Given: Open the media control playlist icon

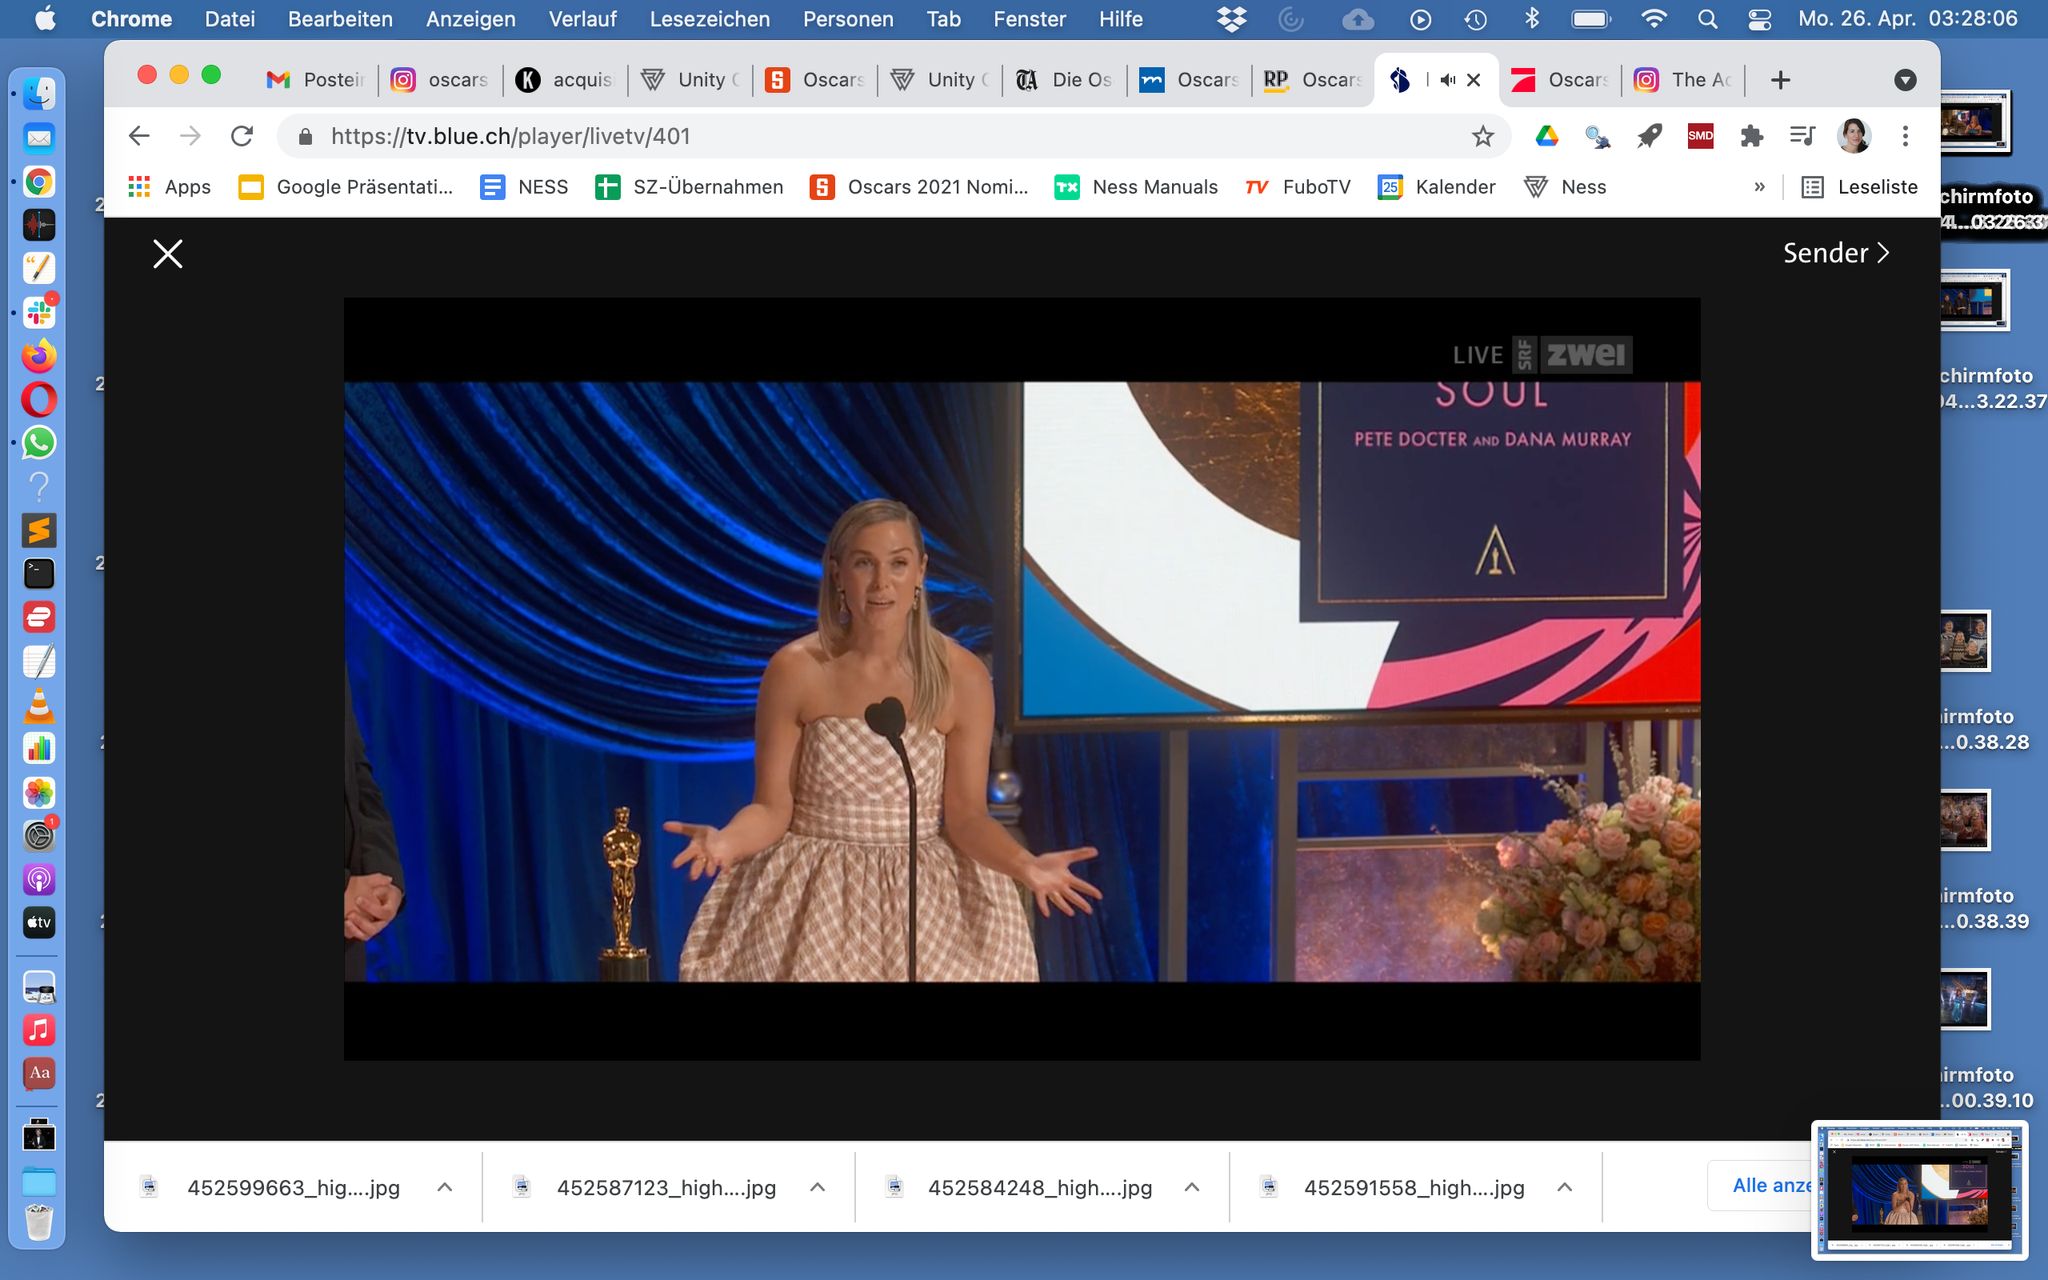Looking at the screenshot, I should point(1802,137).
